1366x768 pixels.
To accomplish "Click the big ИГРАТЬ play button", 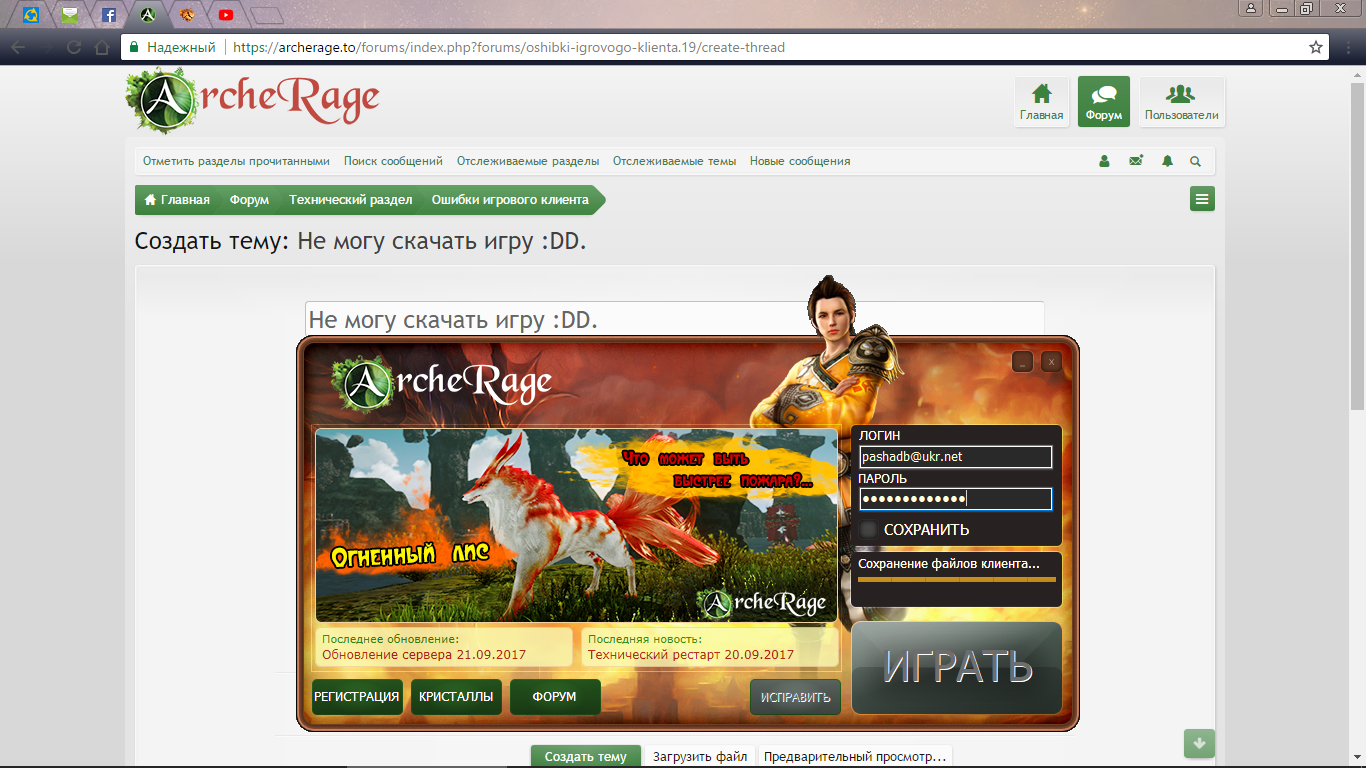I will point(957,668).
